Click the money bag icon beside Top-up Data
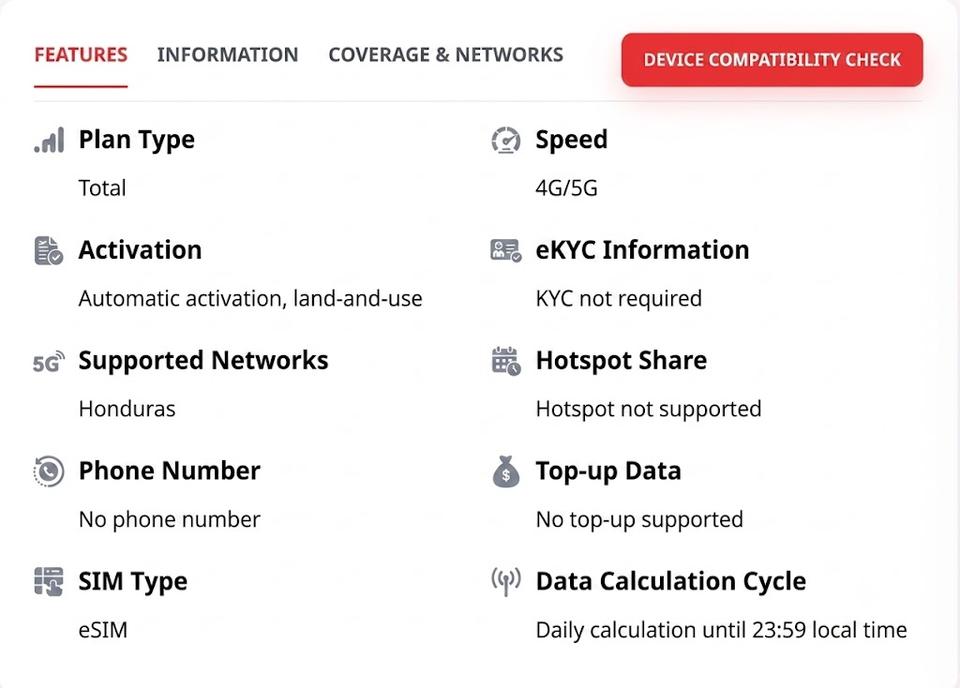 pyautogui.click(x=506, y=472)
